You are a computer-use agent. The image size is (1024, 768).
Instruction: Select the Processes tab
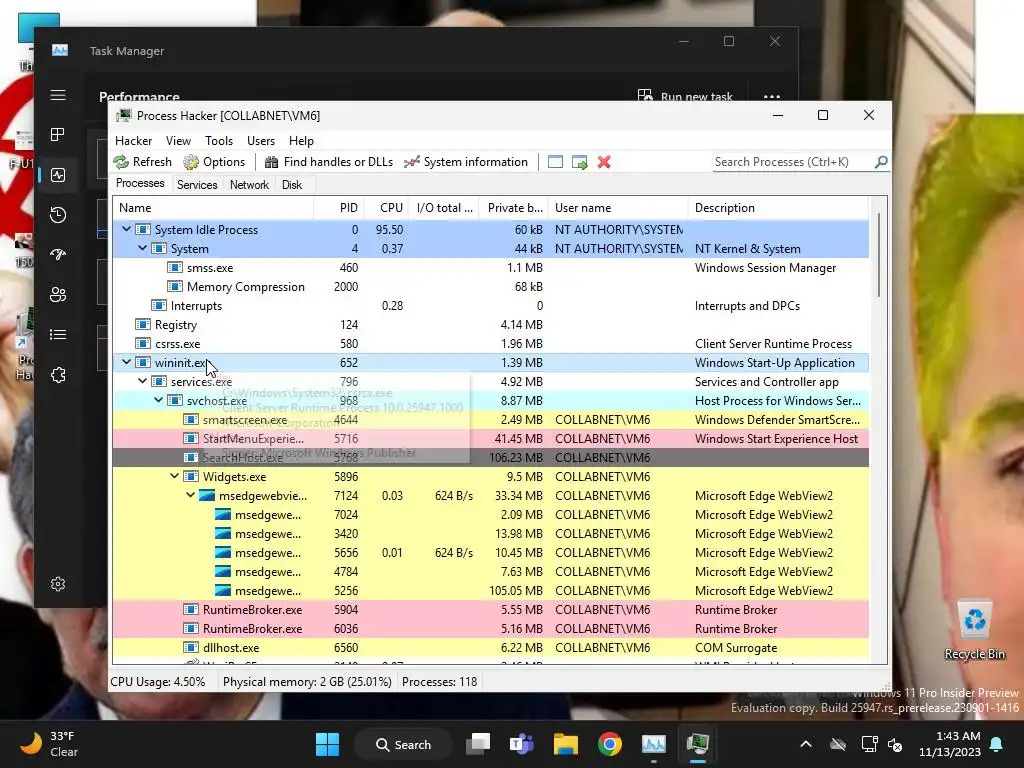tap(140, 184)
